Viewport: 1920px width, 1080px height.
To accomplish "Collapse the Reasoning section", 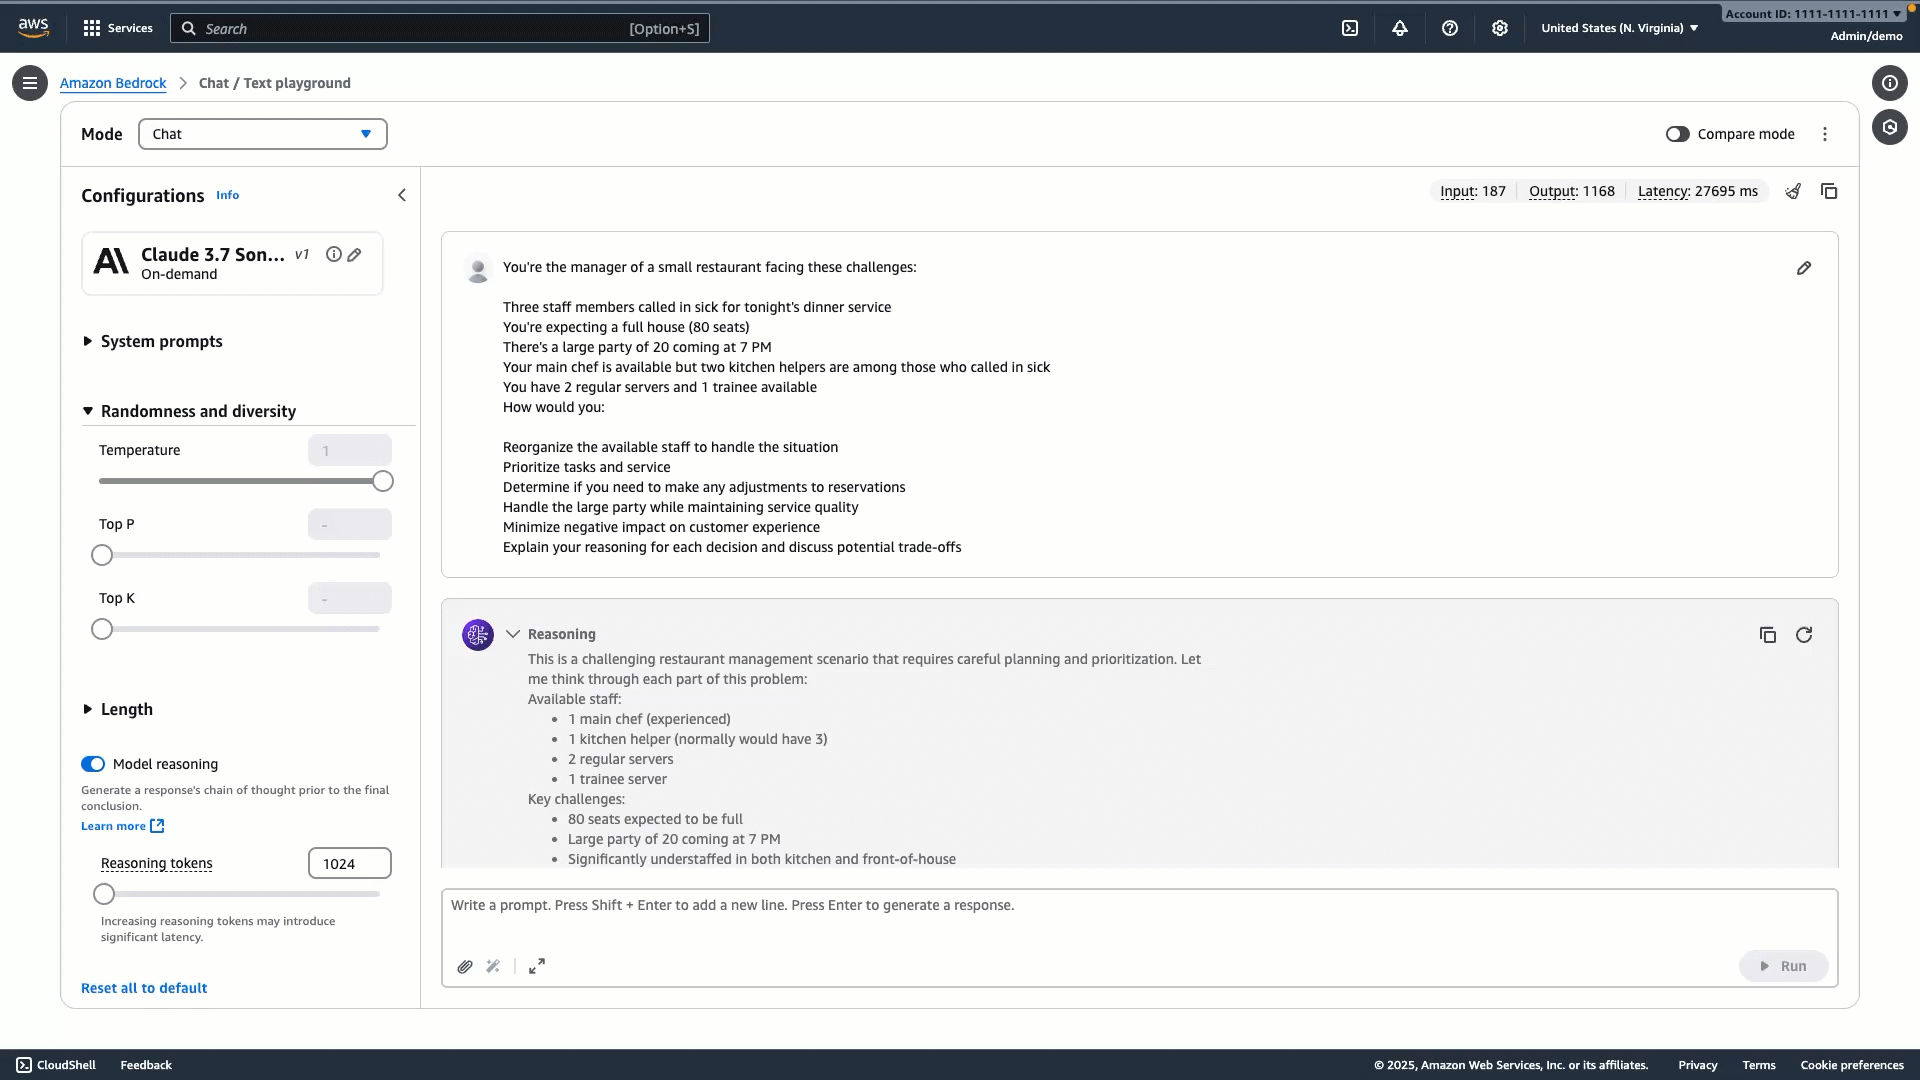I will [x=513, y=634].
